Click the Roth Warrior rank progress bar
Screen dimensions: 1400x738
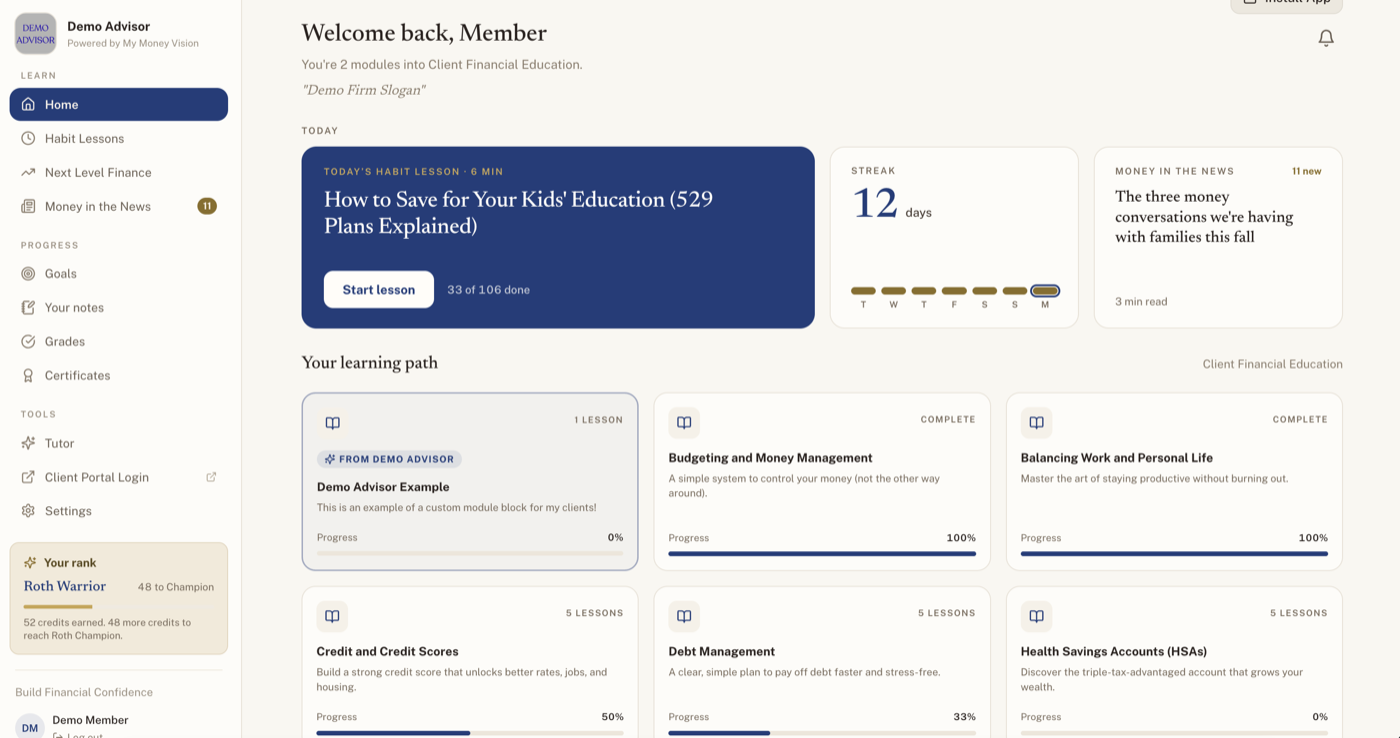(119, 606)
